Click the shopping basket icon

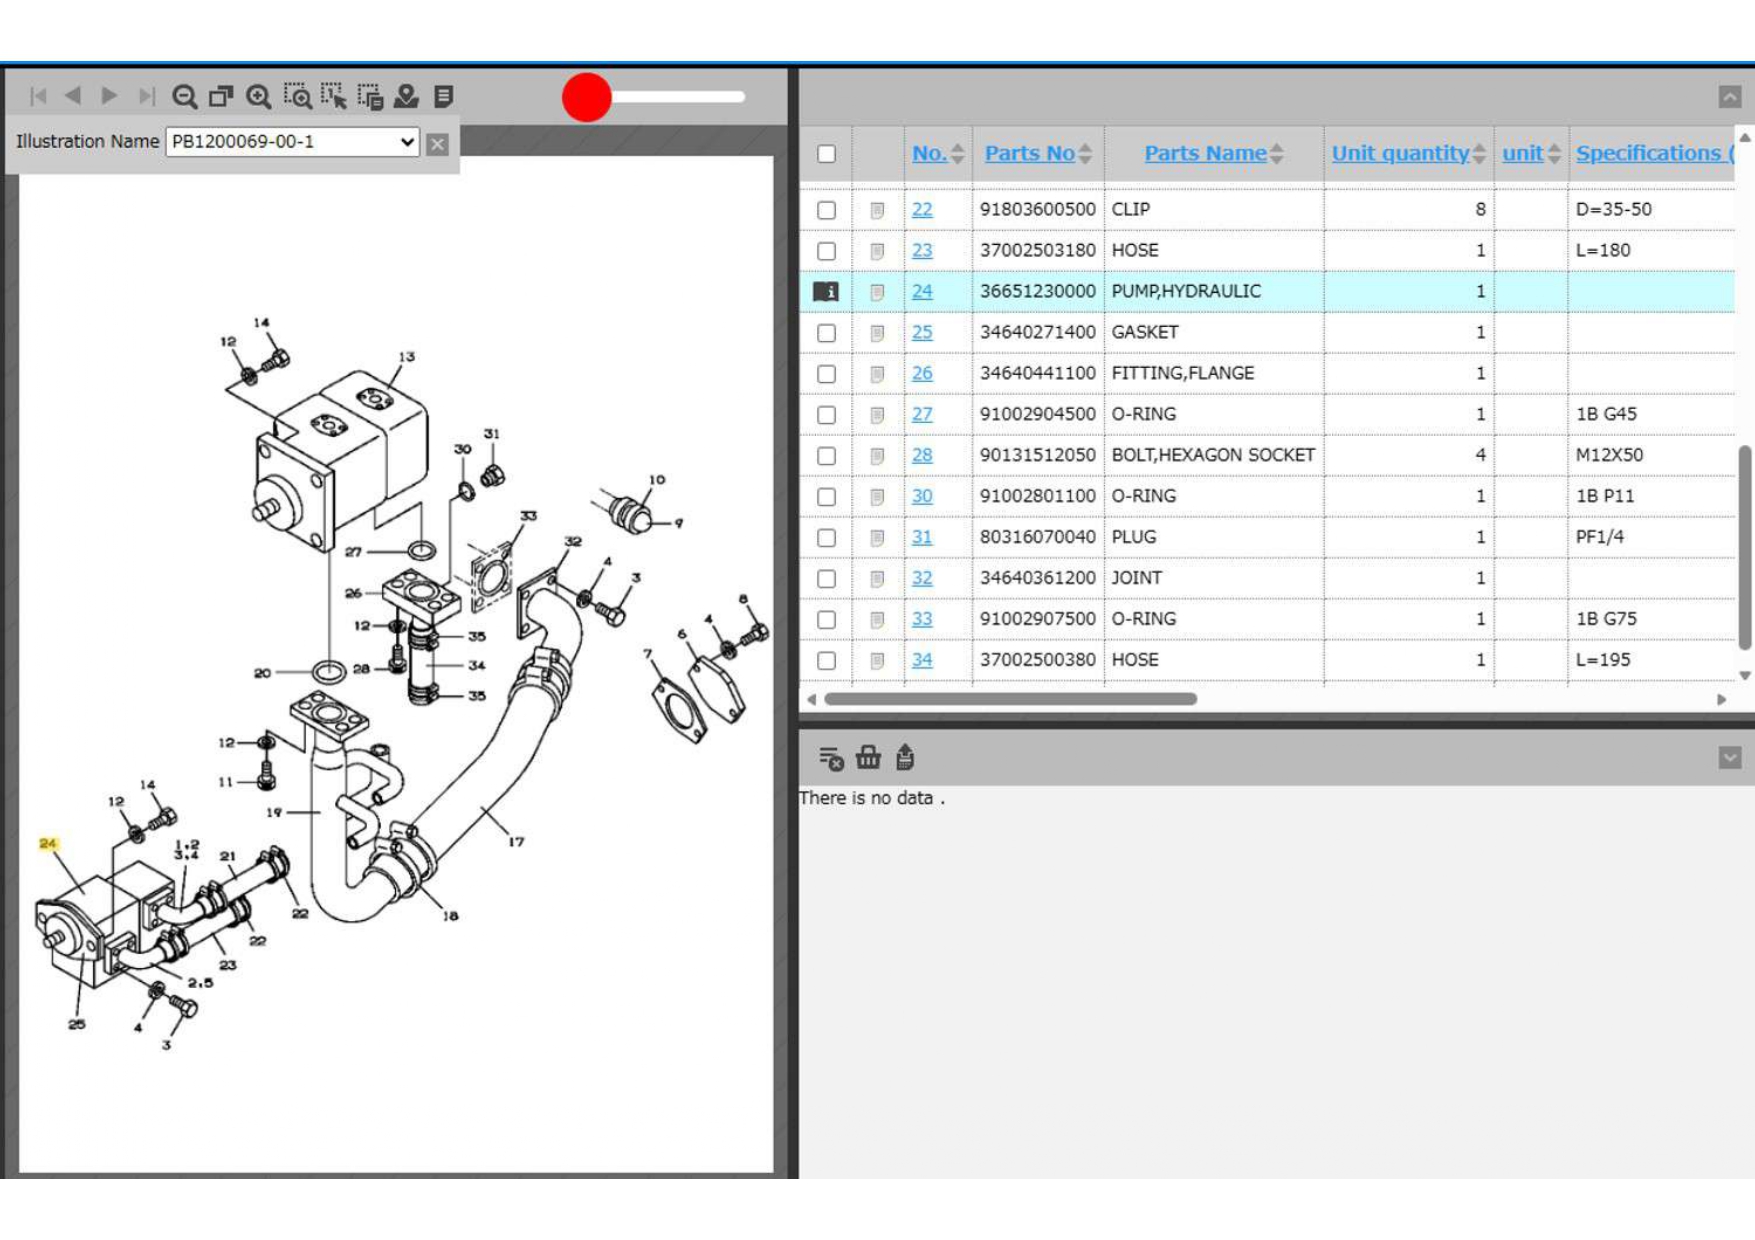[x=868, y=758]
